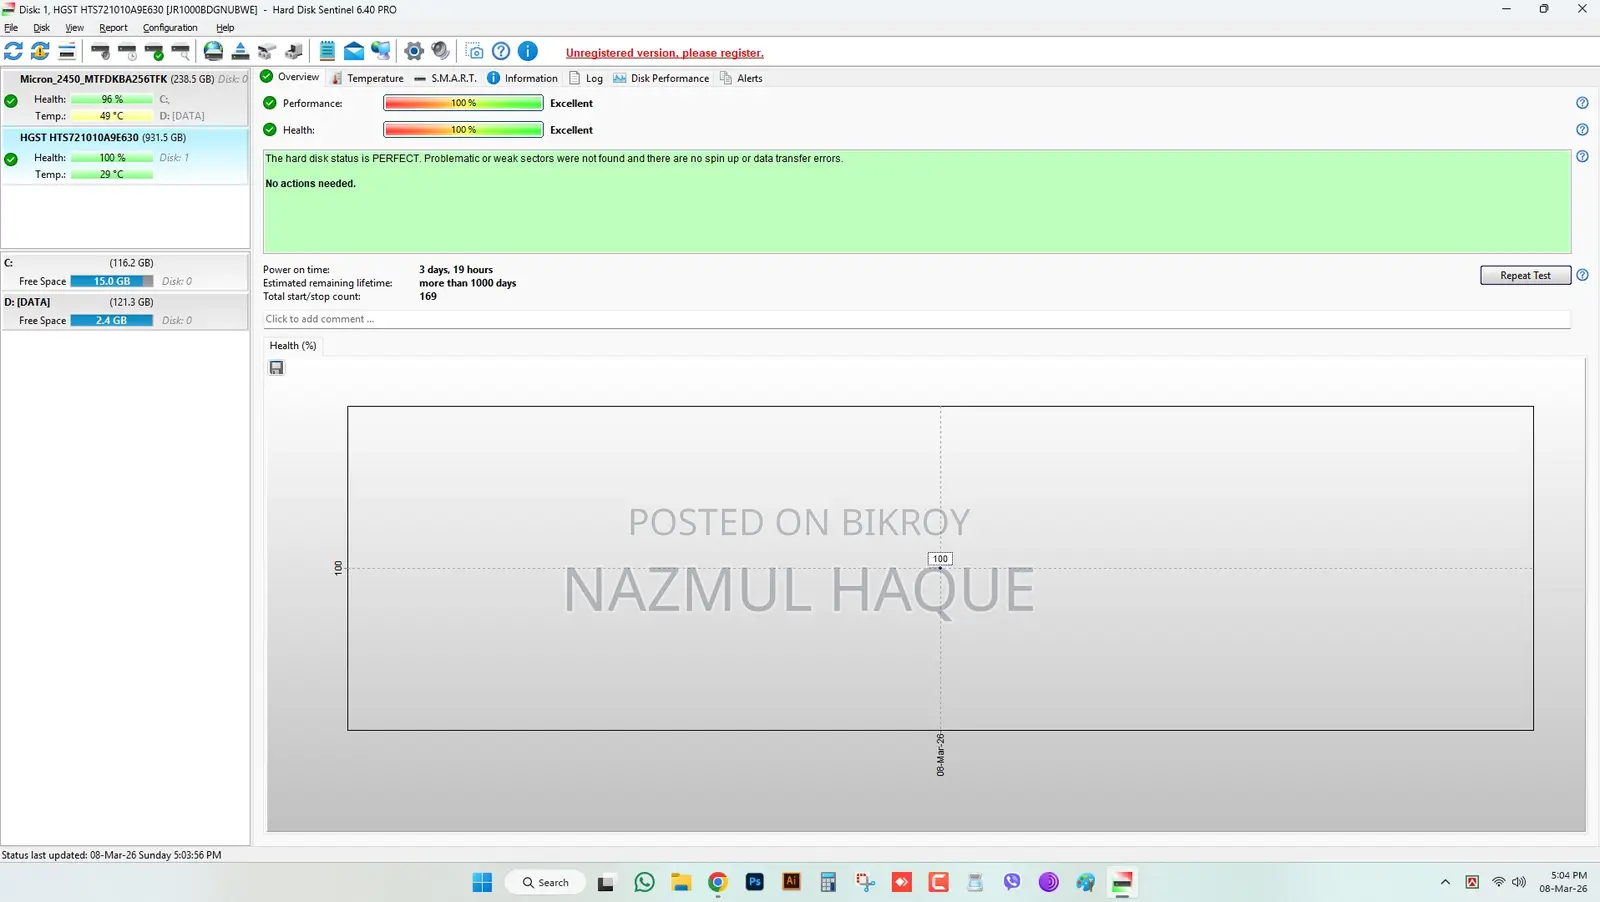Viewport: 1600px width, 902px height.
Task: Click the envelope toolbar icon
Action: point(354,51)
